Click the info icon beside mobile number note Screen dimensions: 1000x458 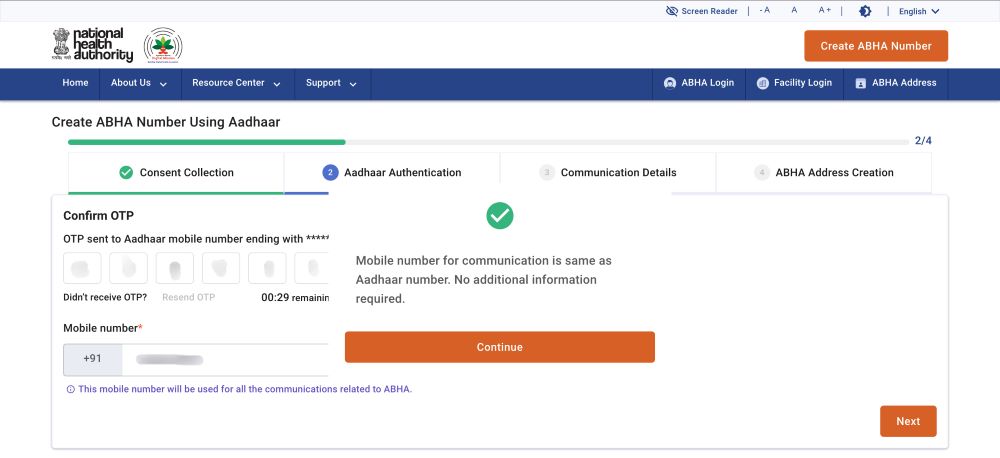71,389
